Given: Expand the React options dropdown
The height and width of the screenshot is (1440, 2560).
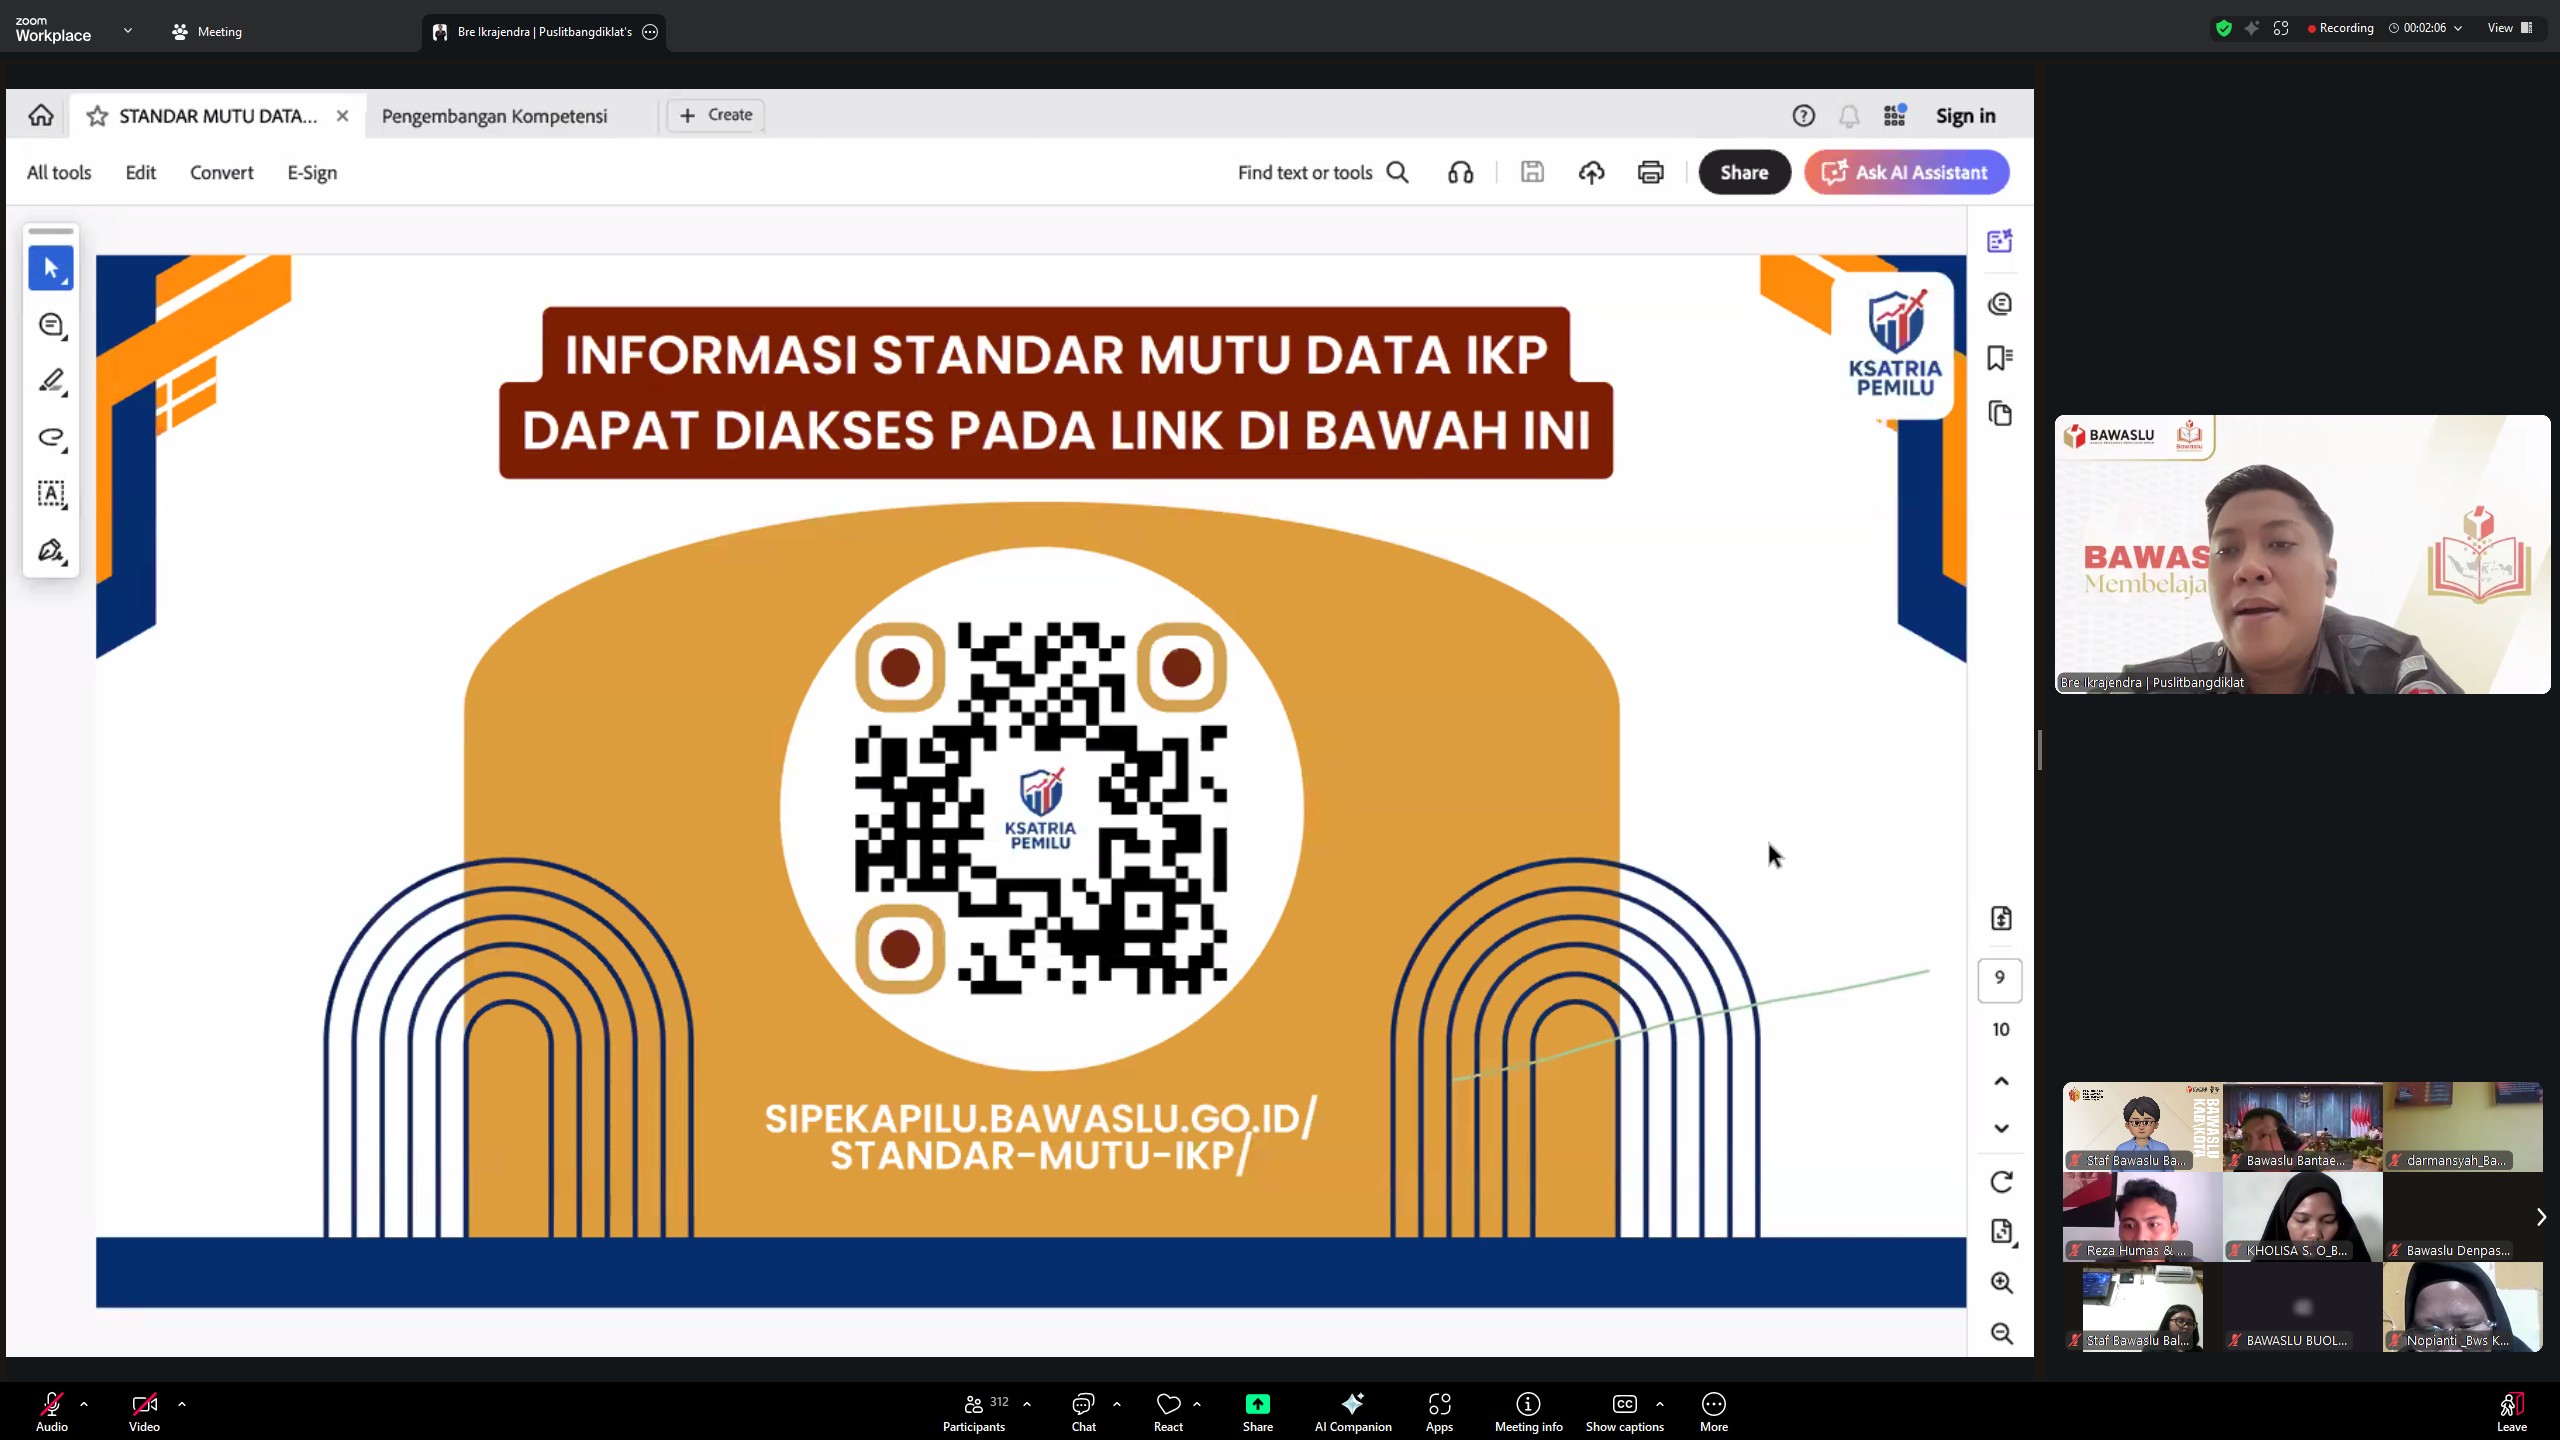Looking at the screenshot, I should point(1198,1402).
